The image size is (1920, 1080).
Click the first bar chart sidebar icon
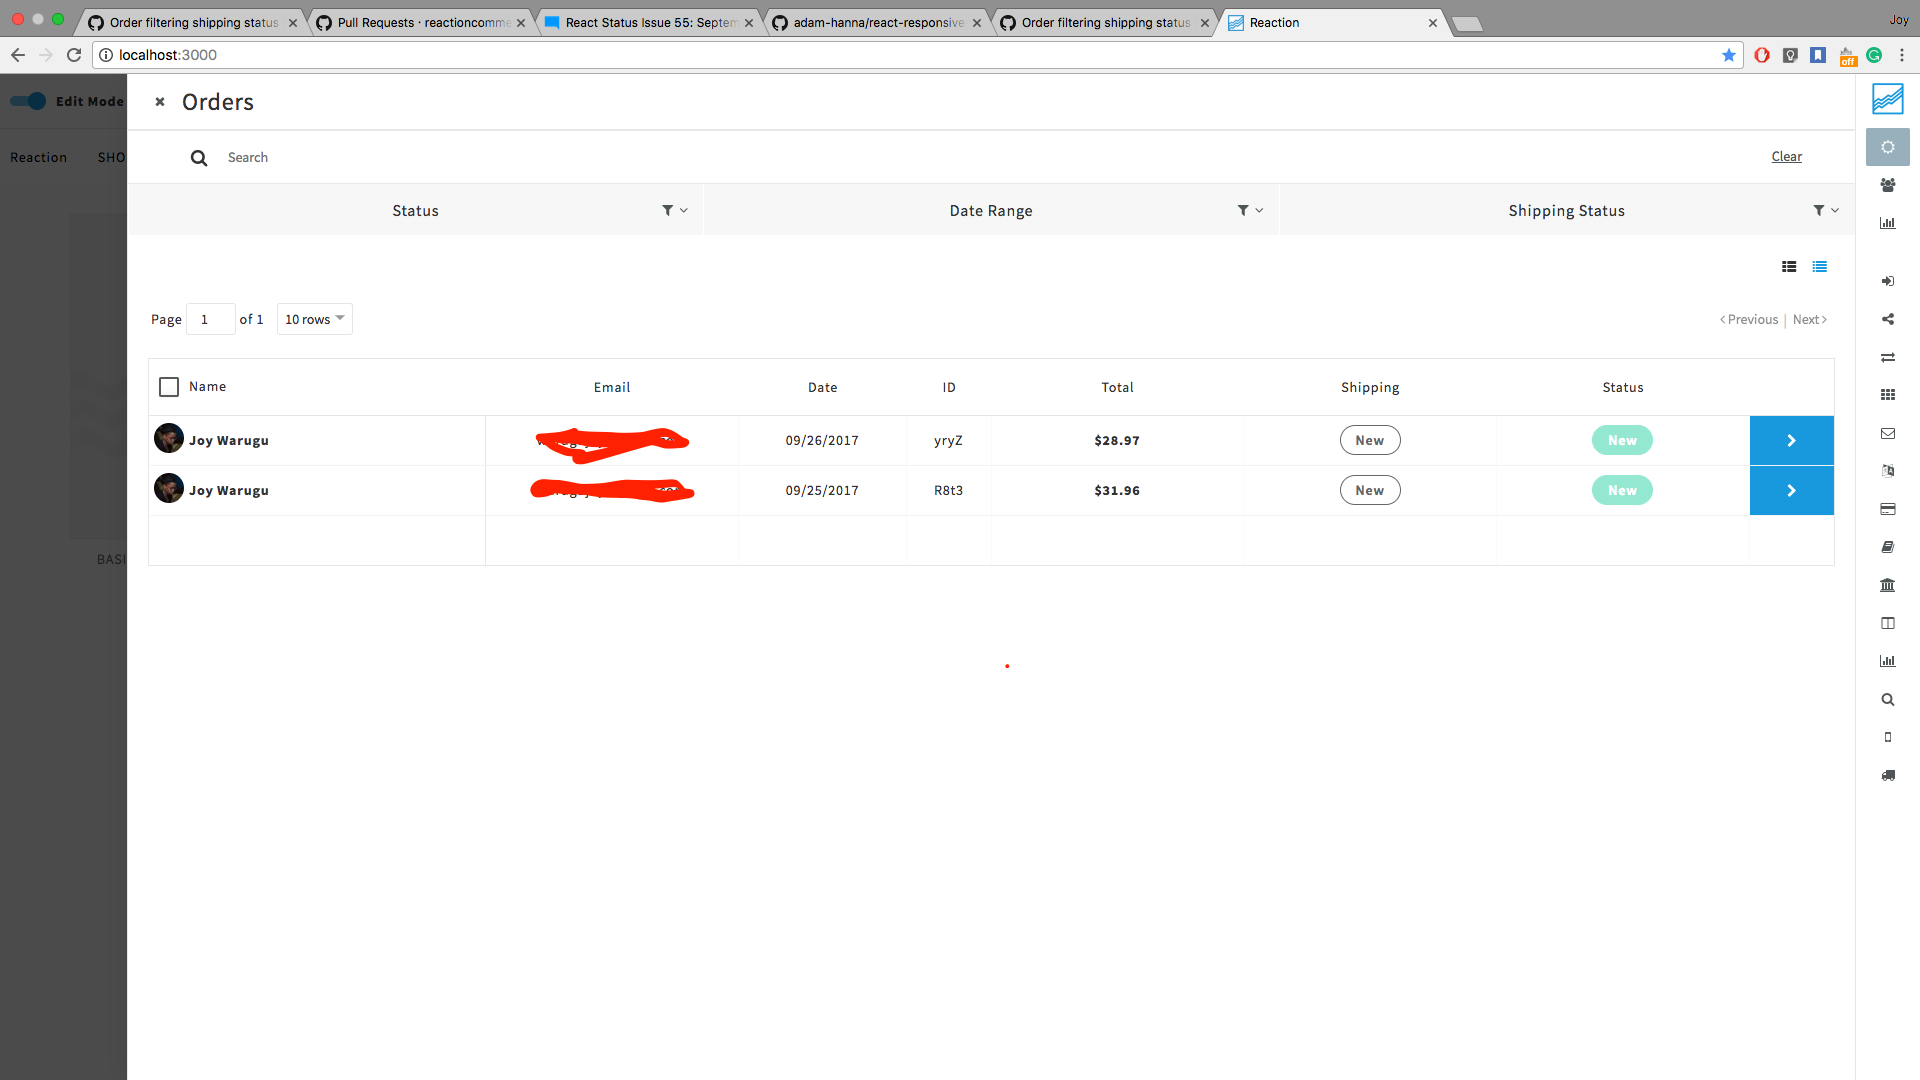click(x=1887, y=223)
